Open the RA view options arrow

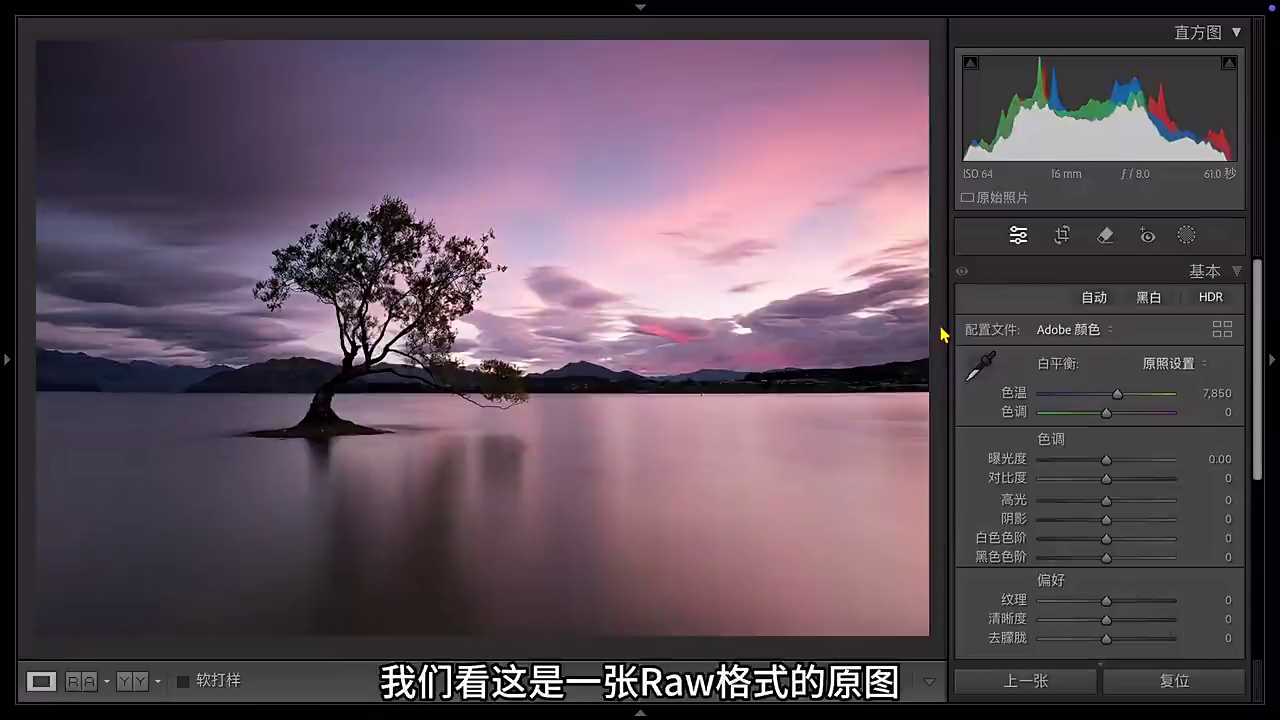[x=107, y=682]
